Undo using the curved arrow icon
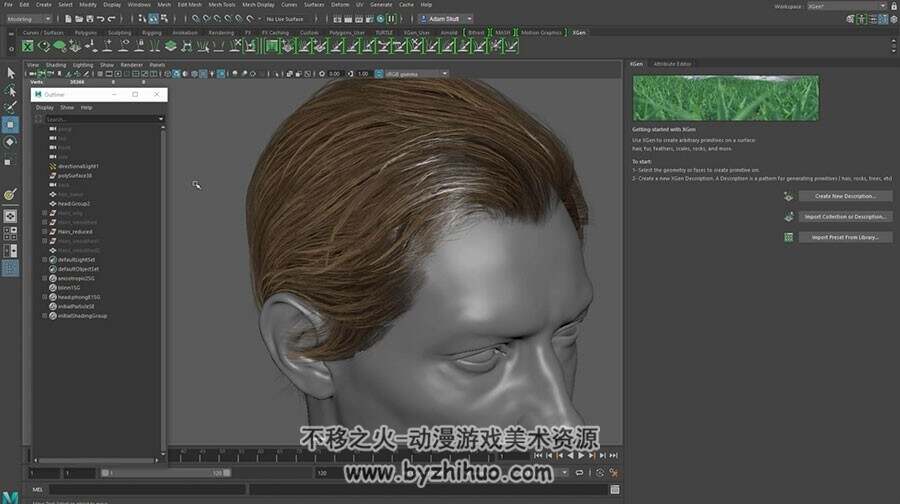The width and height of the screenshot is (900, 504). 100,19
